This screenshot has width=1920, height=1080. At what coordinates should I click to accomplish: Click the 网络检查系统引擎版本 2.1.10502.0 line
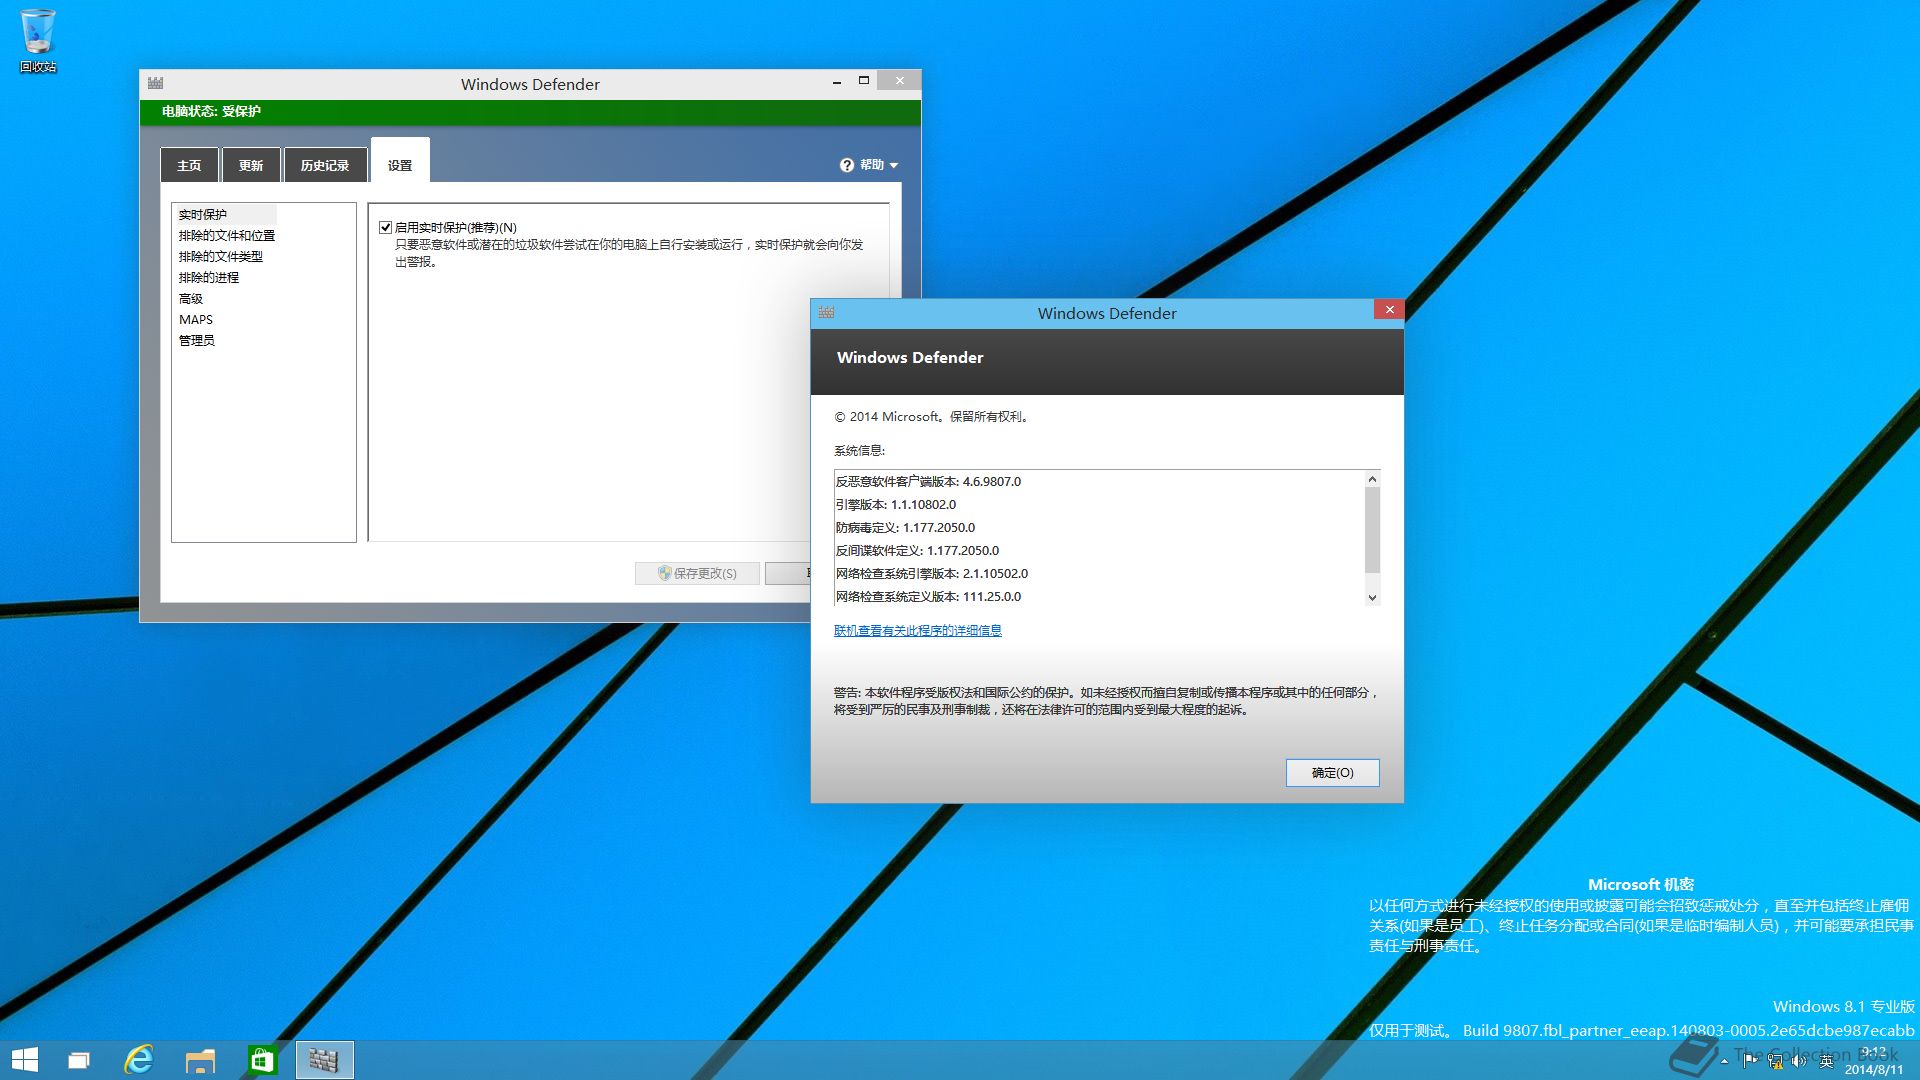[932, 573]
